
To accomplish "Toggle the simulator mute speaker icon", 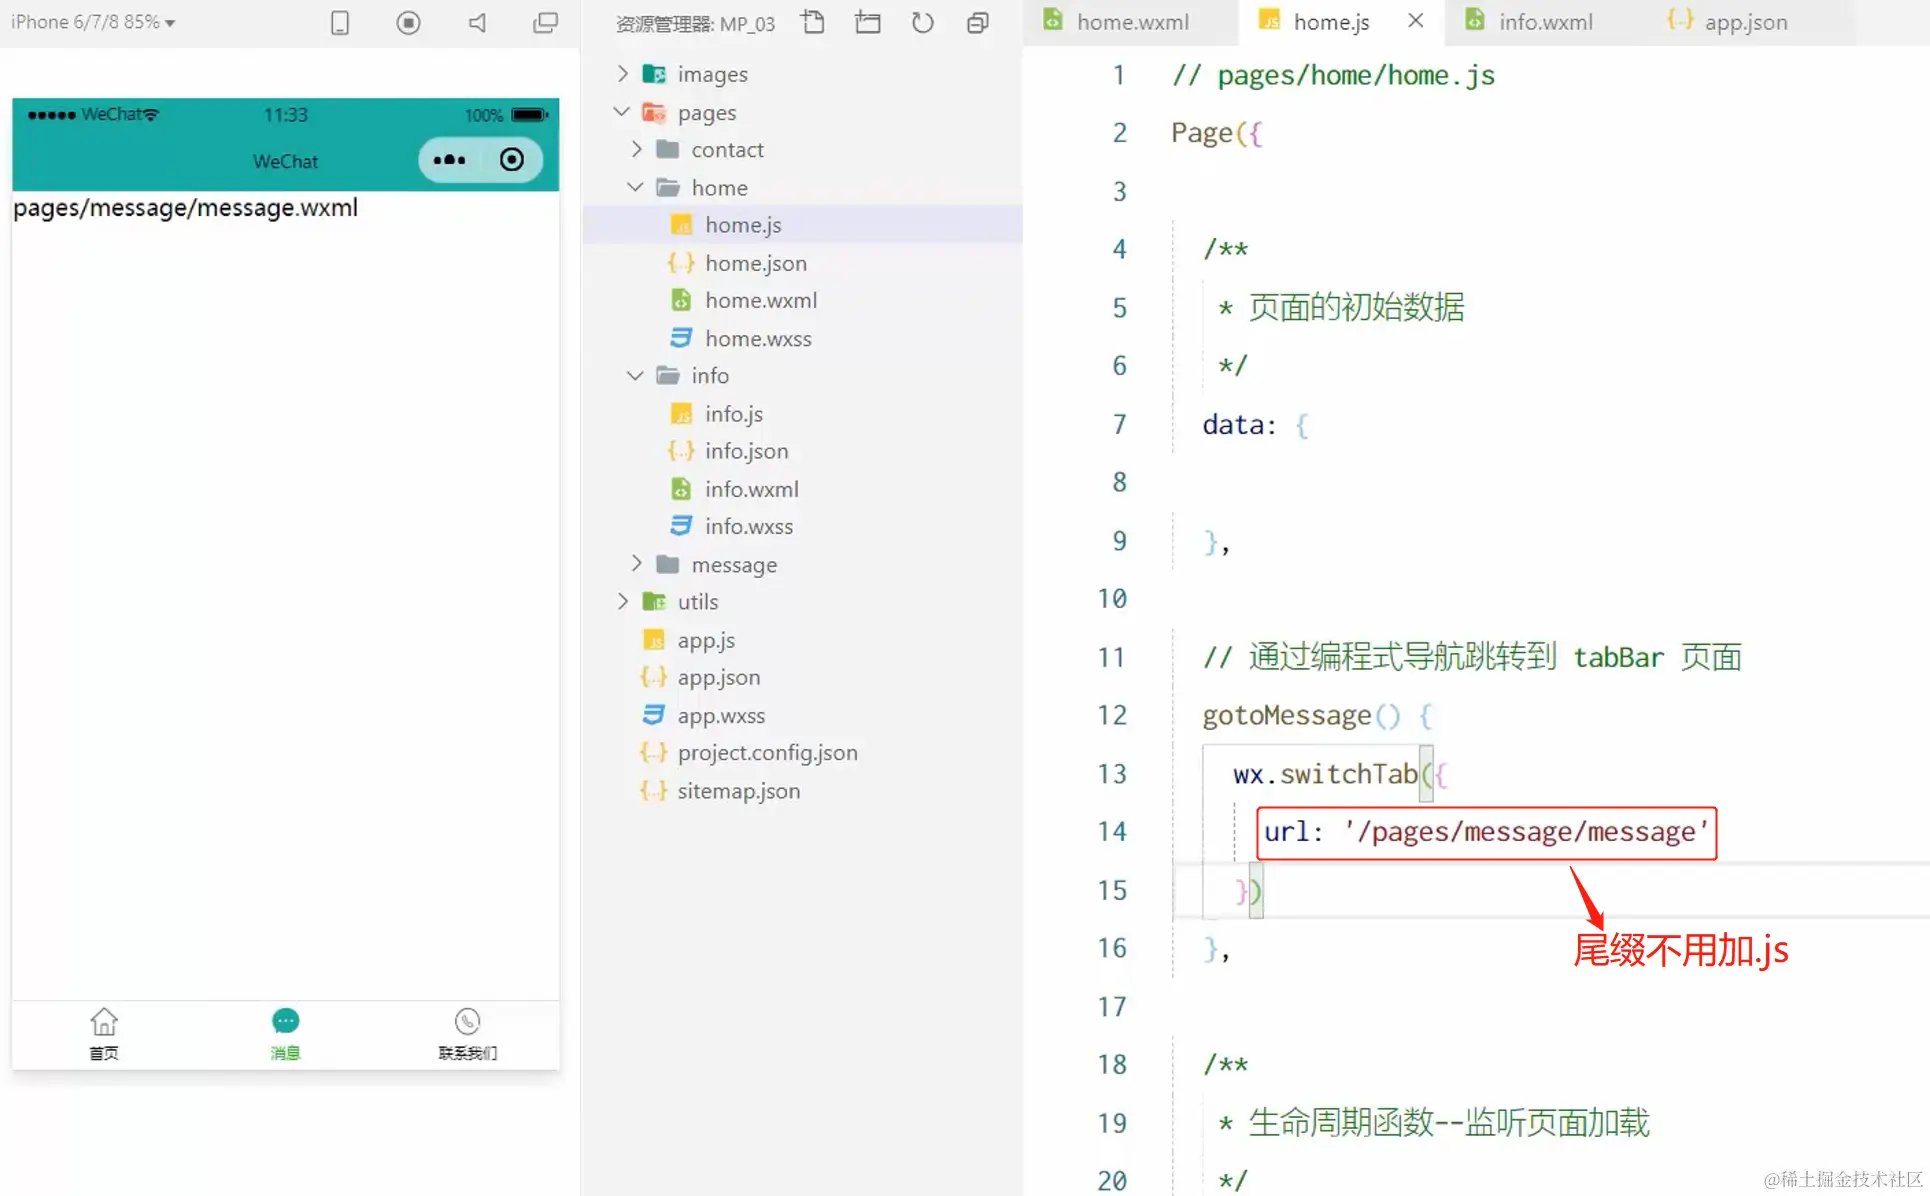I will [477, 22].
